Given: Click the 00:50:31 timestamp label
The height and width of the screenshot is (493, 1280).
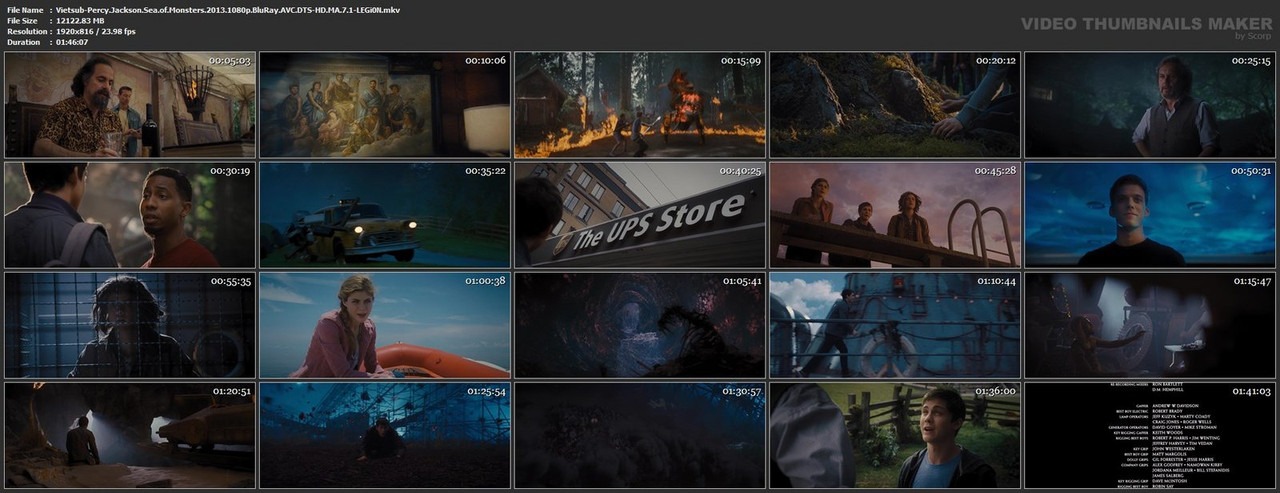Looking at the screenshot, I should (1249, 171).
